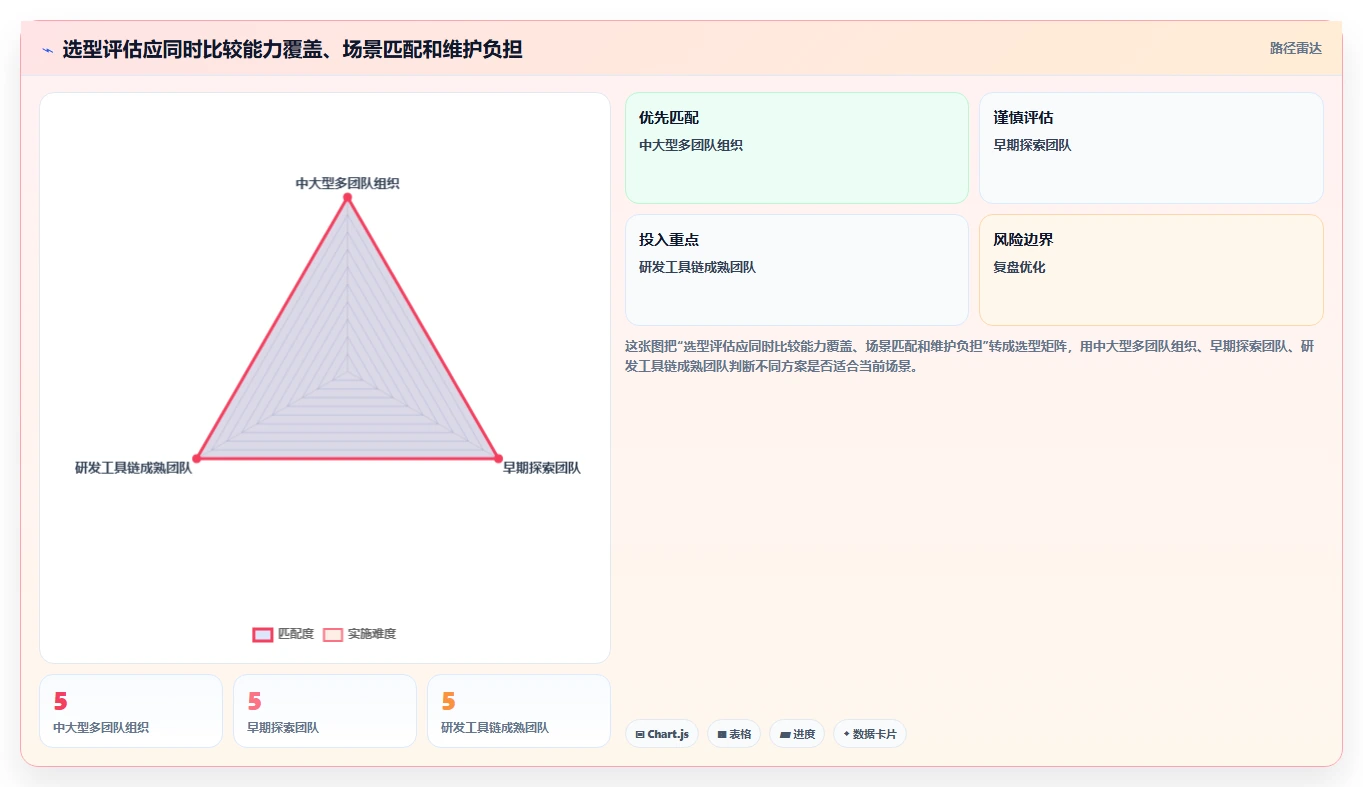
Task: Click the 路径雷达 label in header
Action: (x=1296, y=49)
